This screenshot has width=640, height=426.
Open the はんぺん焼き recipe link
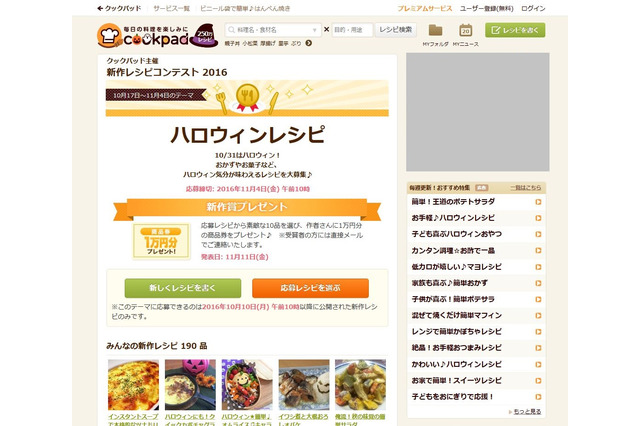point(245,8)
